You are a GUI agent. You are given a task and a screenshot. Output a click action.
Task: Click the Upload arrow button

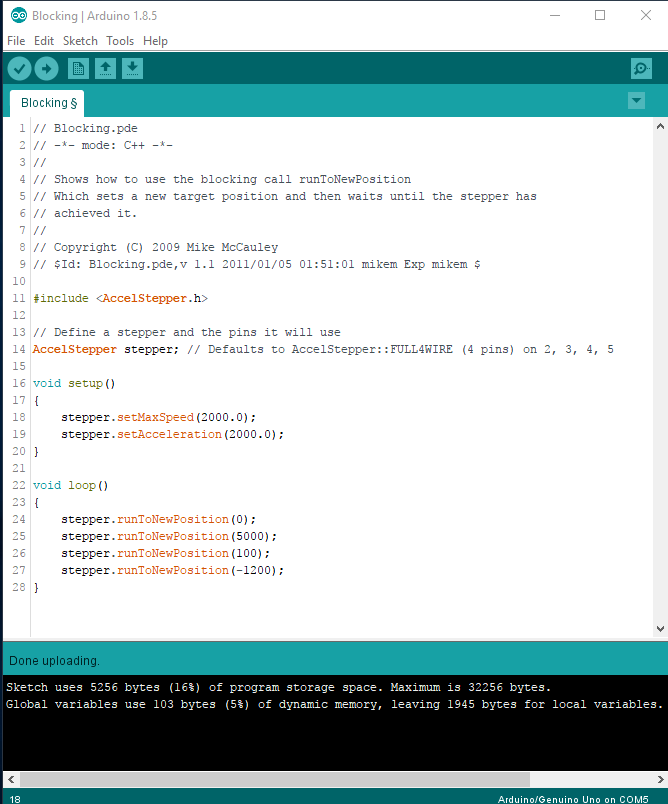click(47, 69)
